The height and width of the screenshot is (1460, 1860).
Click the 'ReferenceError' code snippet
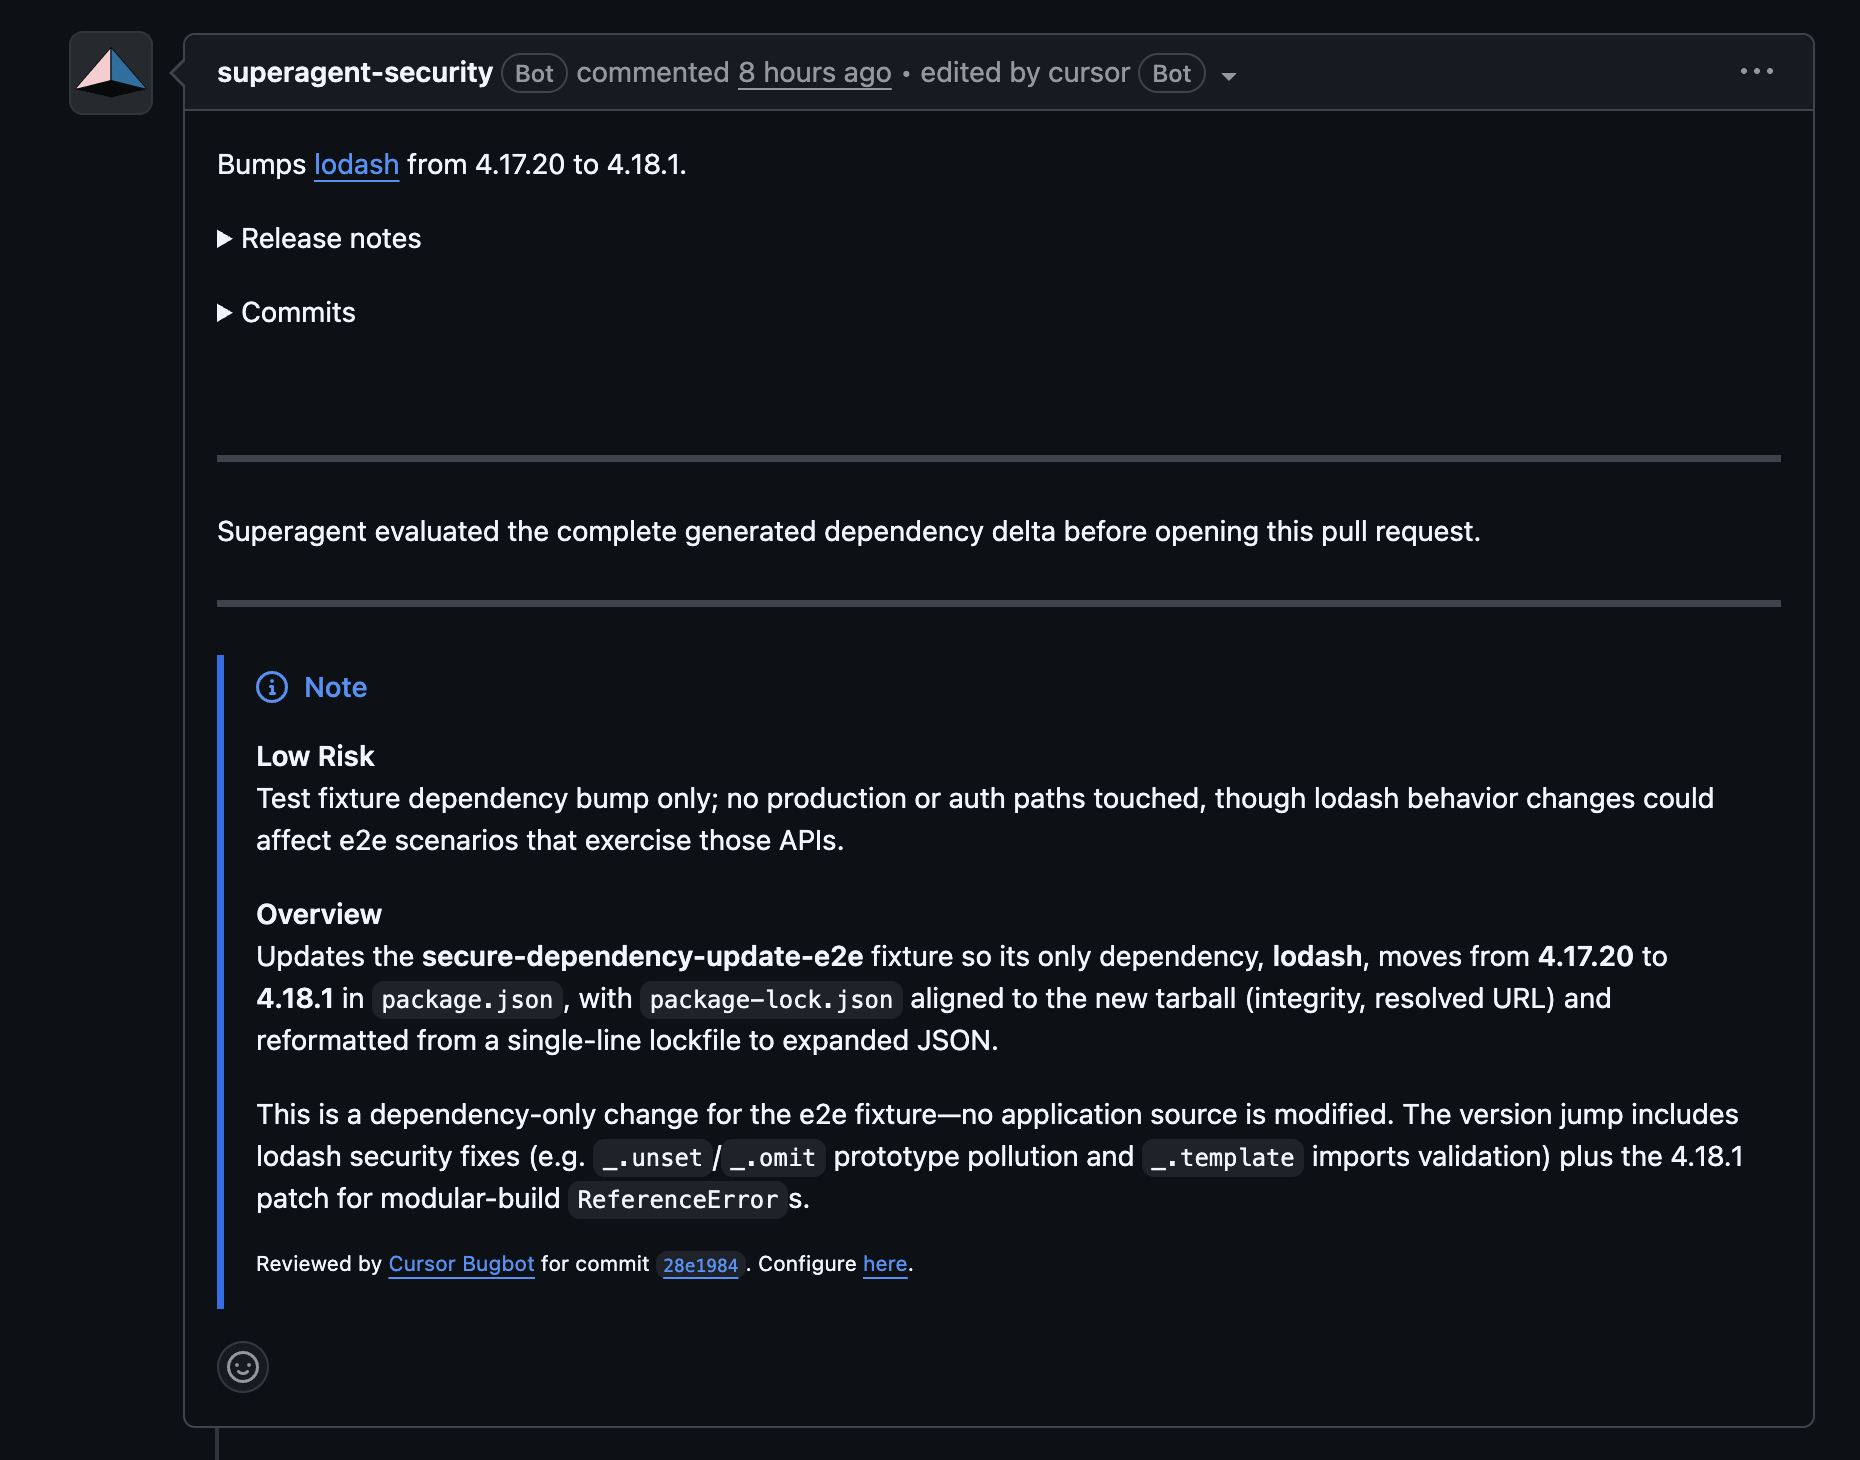pos(678,1199)
